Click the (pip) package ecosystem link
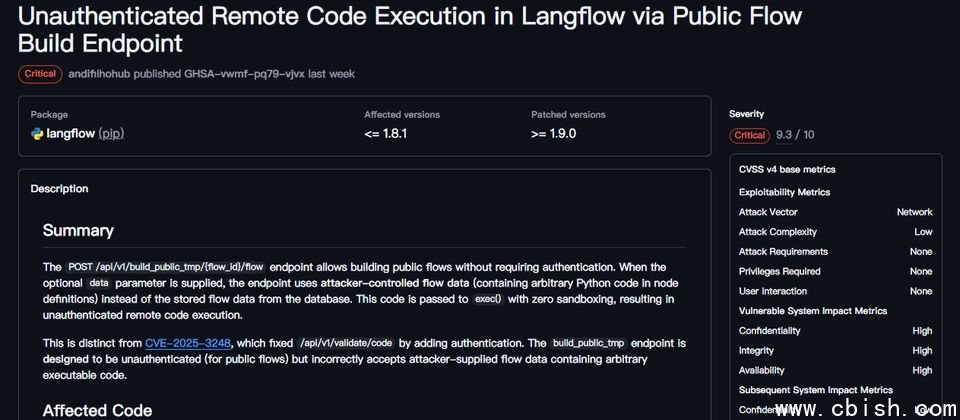The height and width of the screenshot is (420, 960). [x=111, y=133]
